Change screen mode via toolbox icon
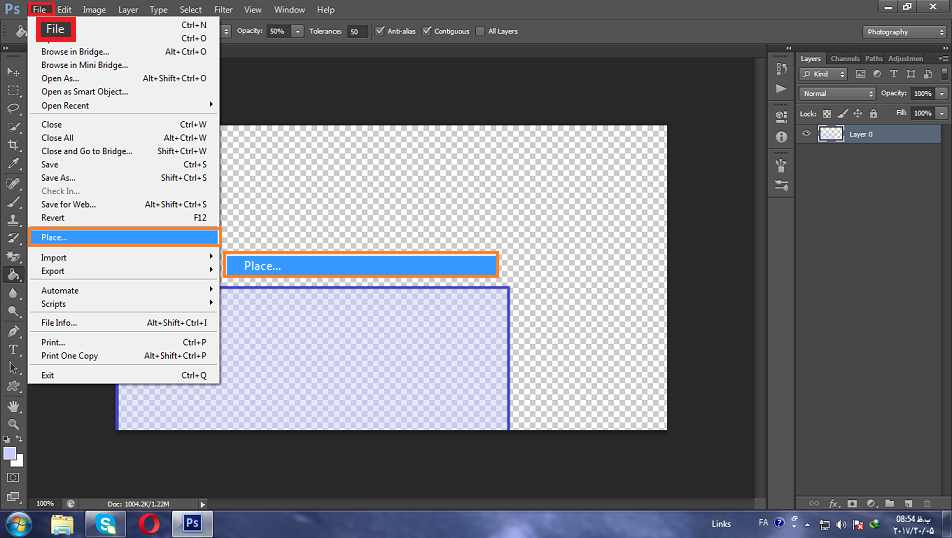 coord(13,496)
